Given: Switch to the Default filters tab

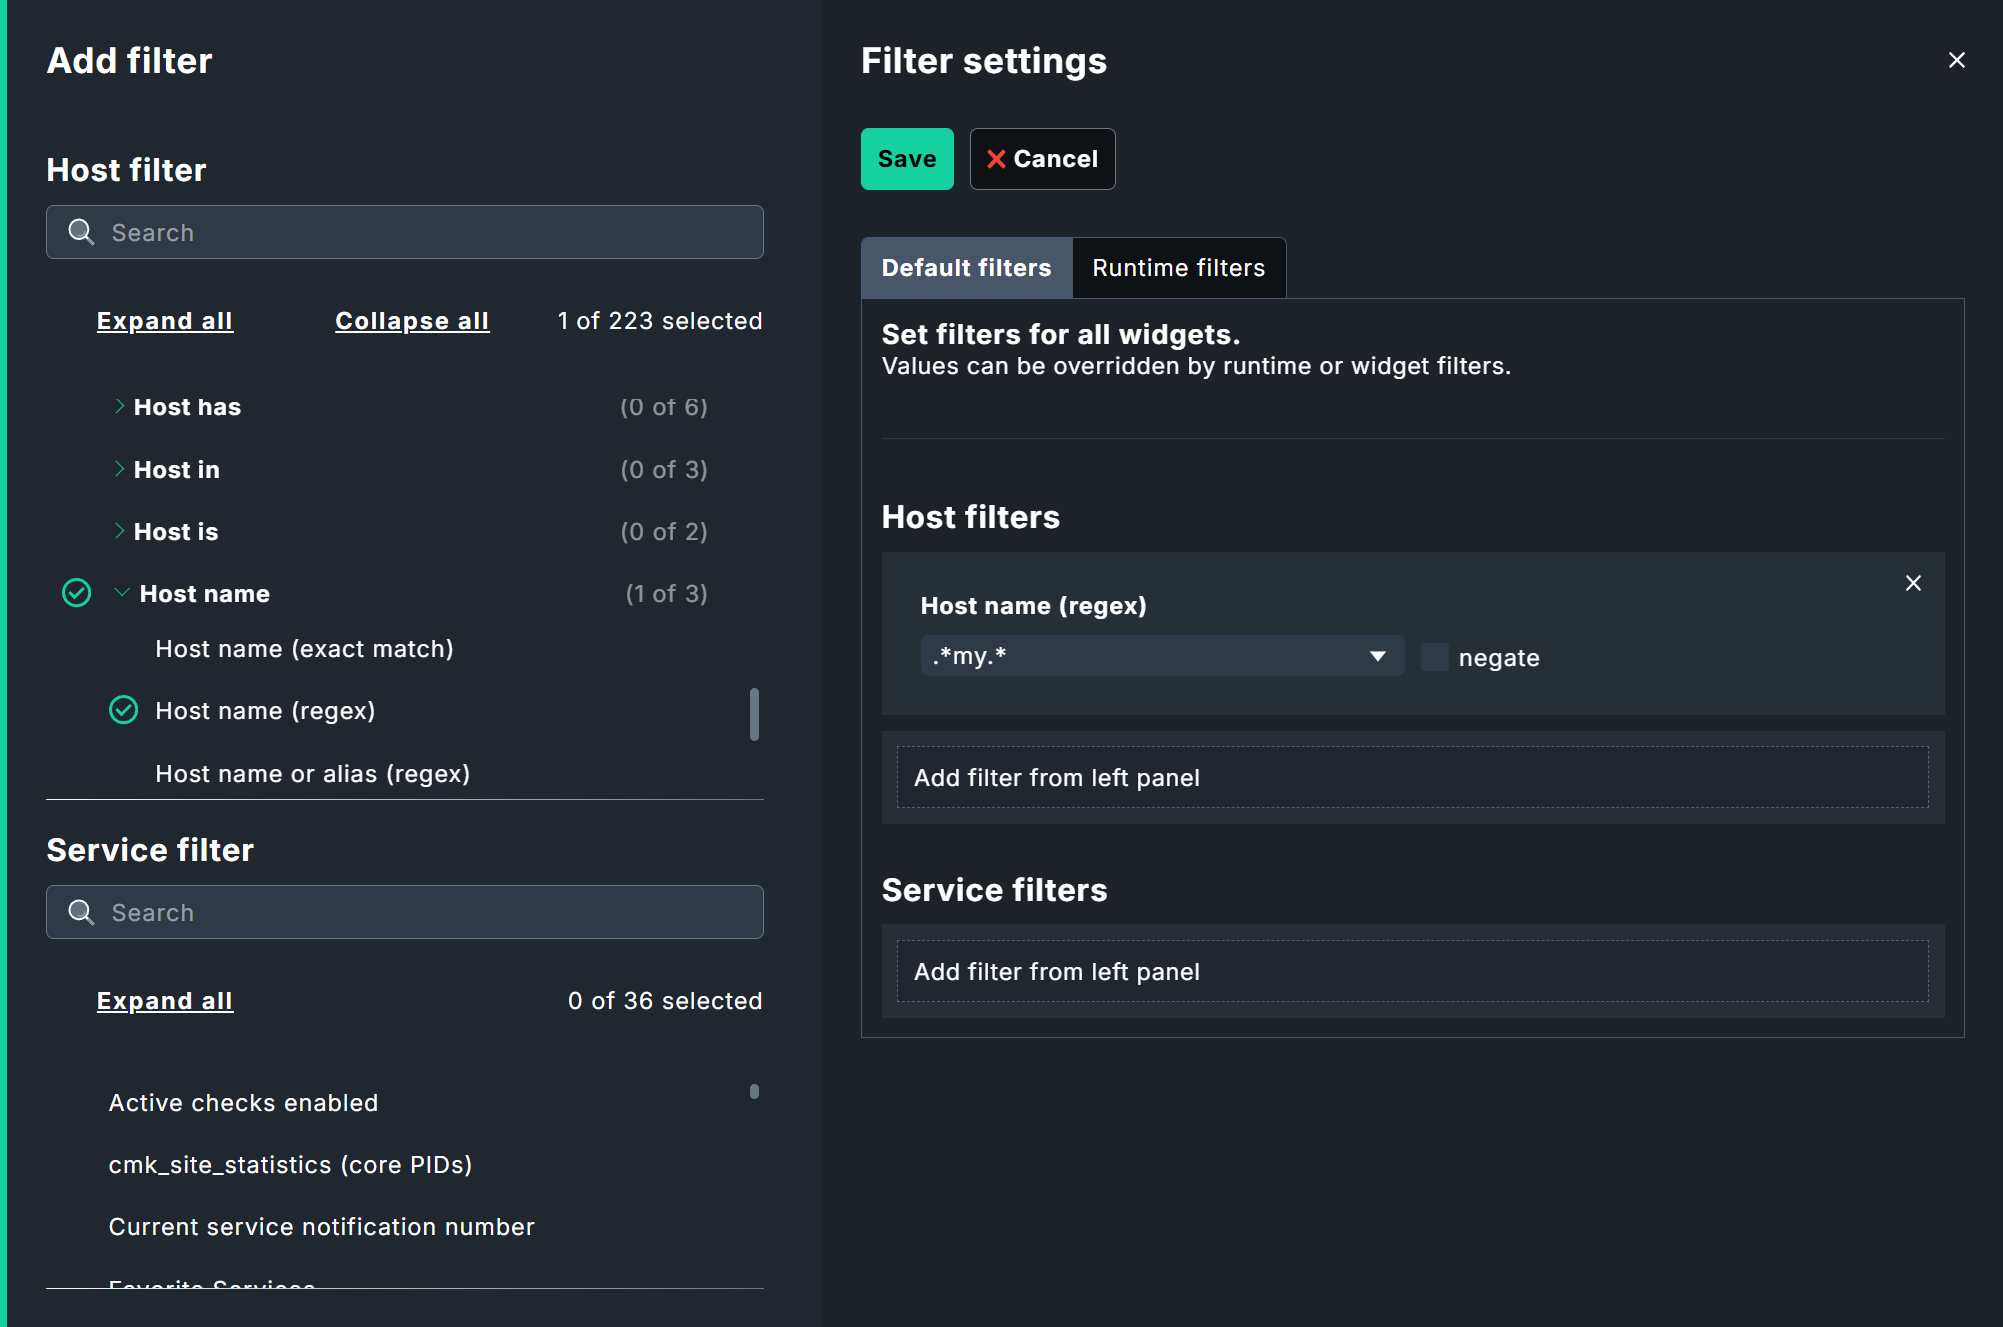Looking at the screenshot, I should (965, 267).
